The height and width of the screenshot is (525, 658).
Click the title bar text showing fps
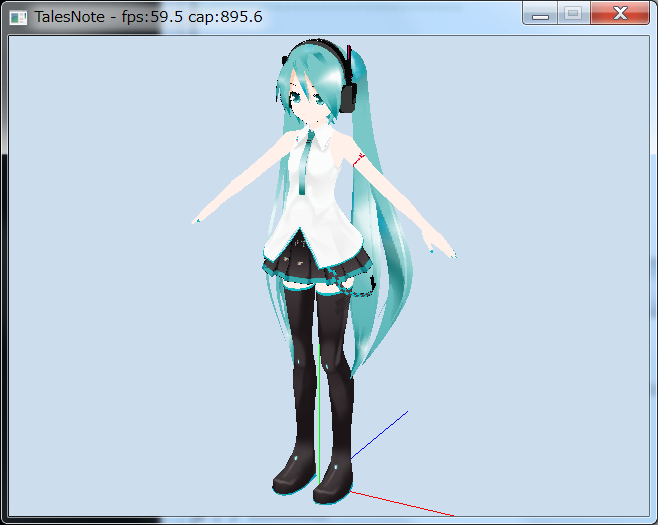[x=148, y=17]
